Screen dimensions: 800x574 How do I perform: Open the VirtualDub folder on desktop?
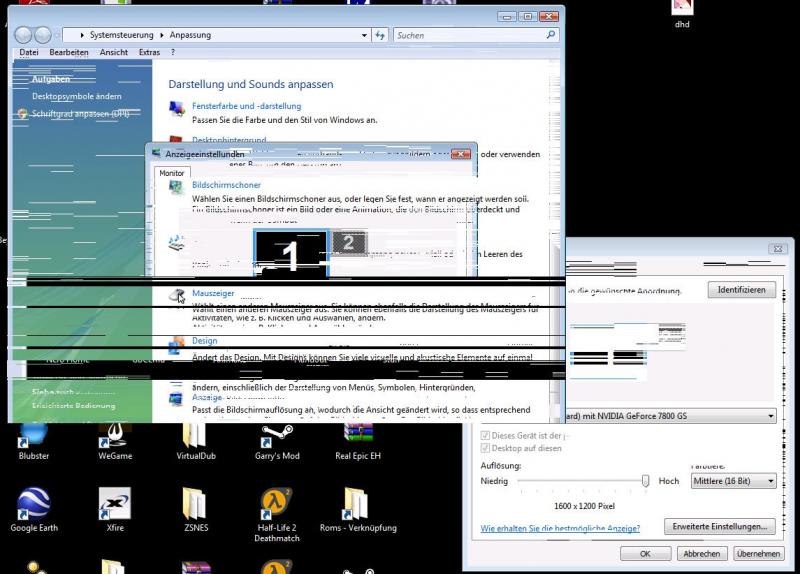[196, 436]
